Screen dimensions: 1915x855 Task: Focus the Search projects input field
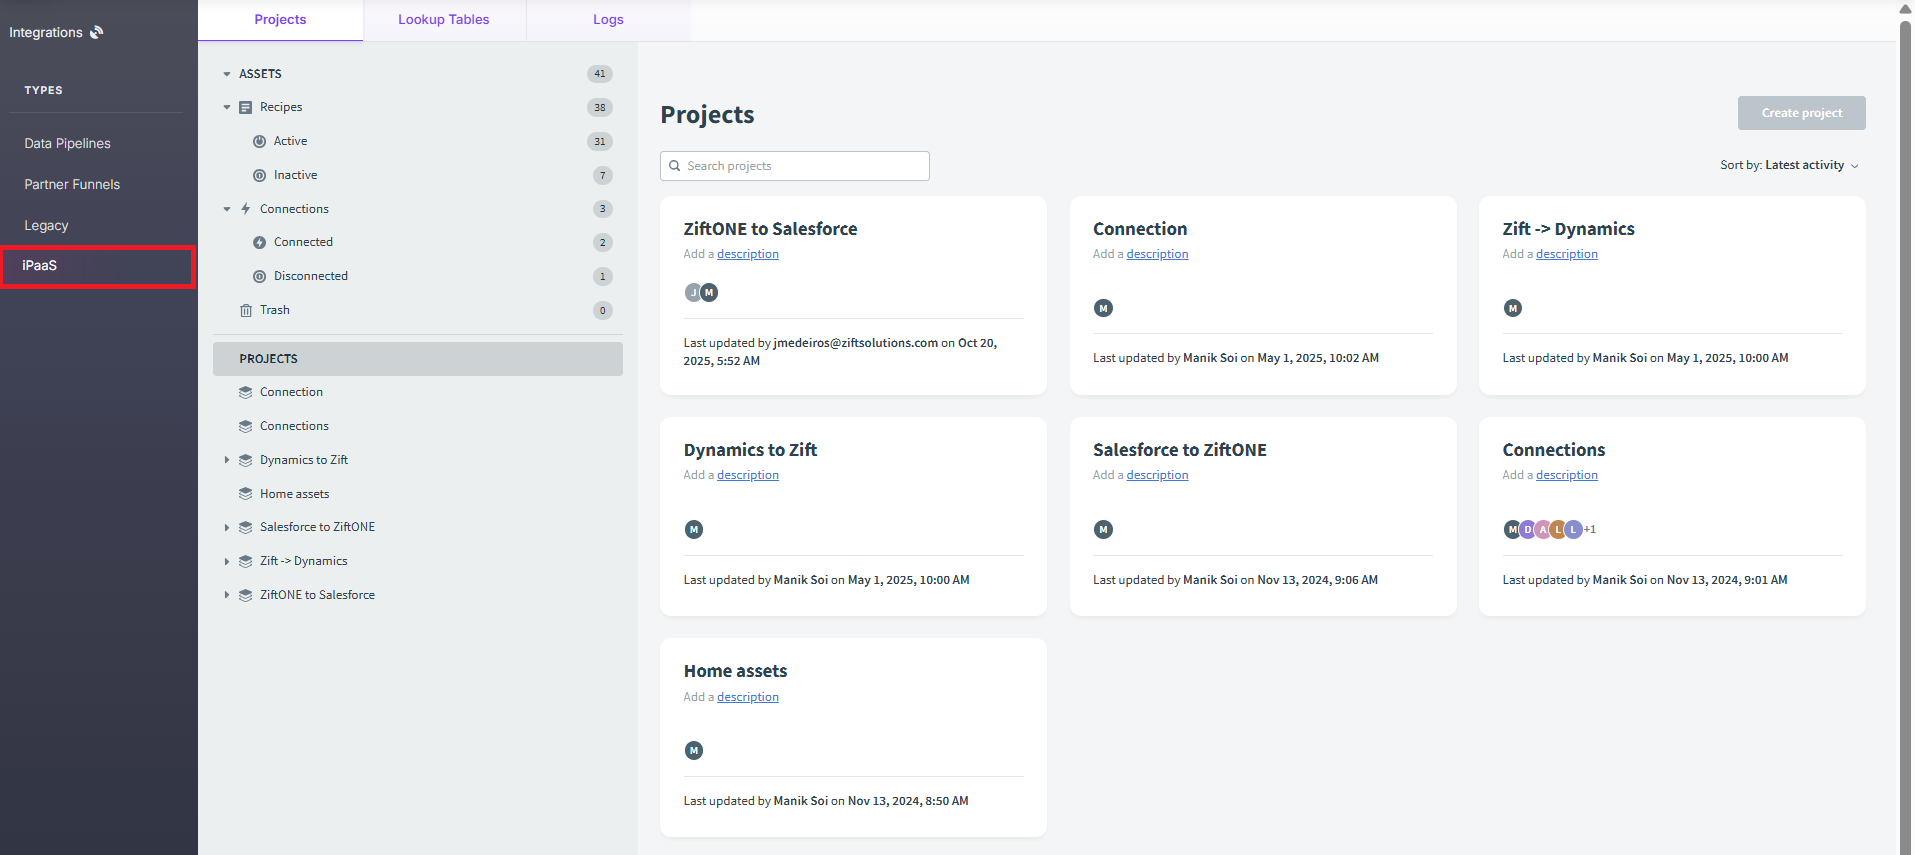795,166
